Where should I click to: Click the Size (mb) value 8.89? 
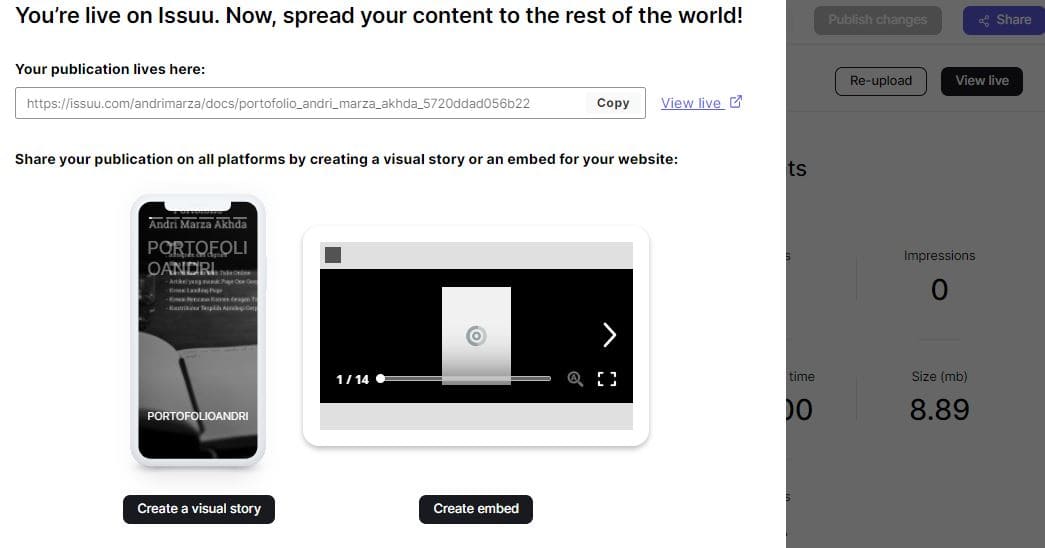(939, 409)
